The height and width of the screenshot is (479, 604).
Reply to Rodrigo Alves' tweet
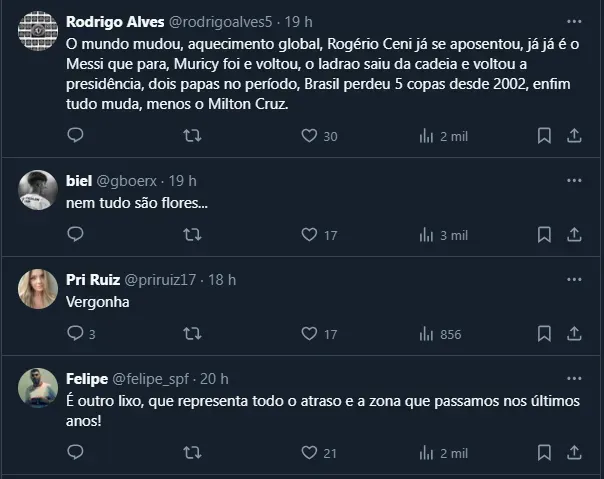[75, 136]
